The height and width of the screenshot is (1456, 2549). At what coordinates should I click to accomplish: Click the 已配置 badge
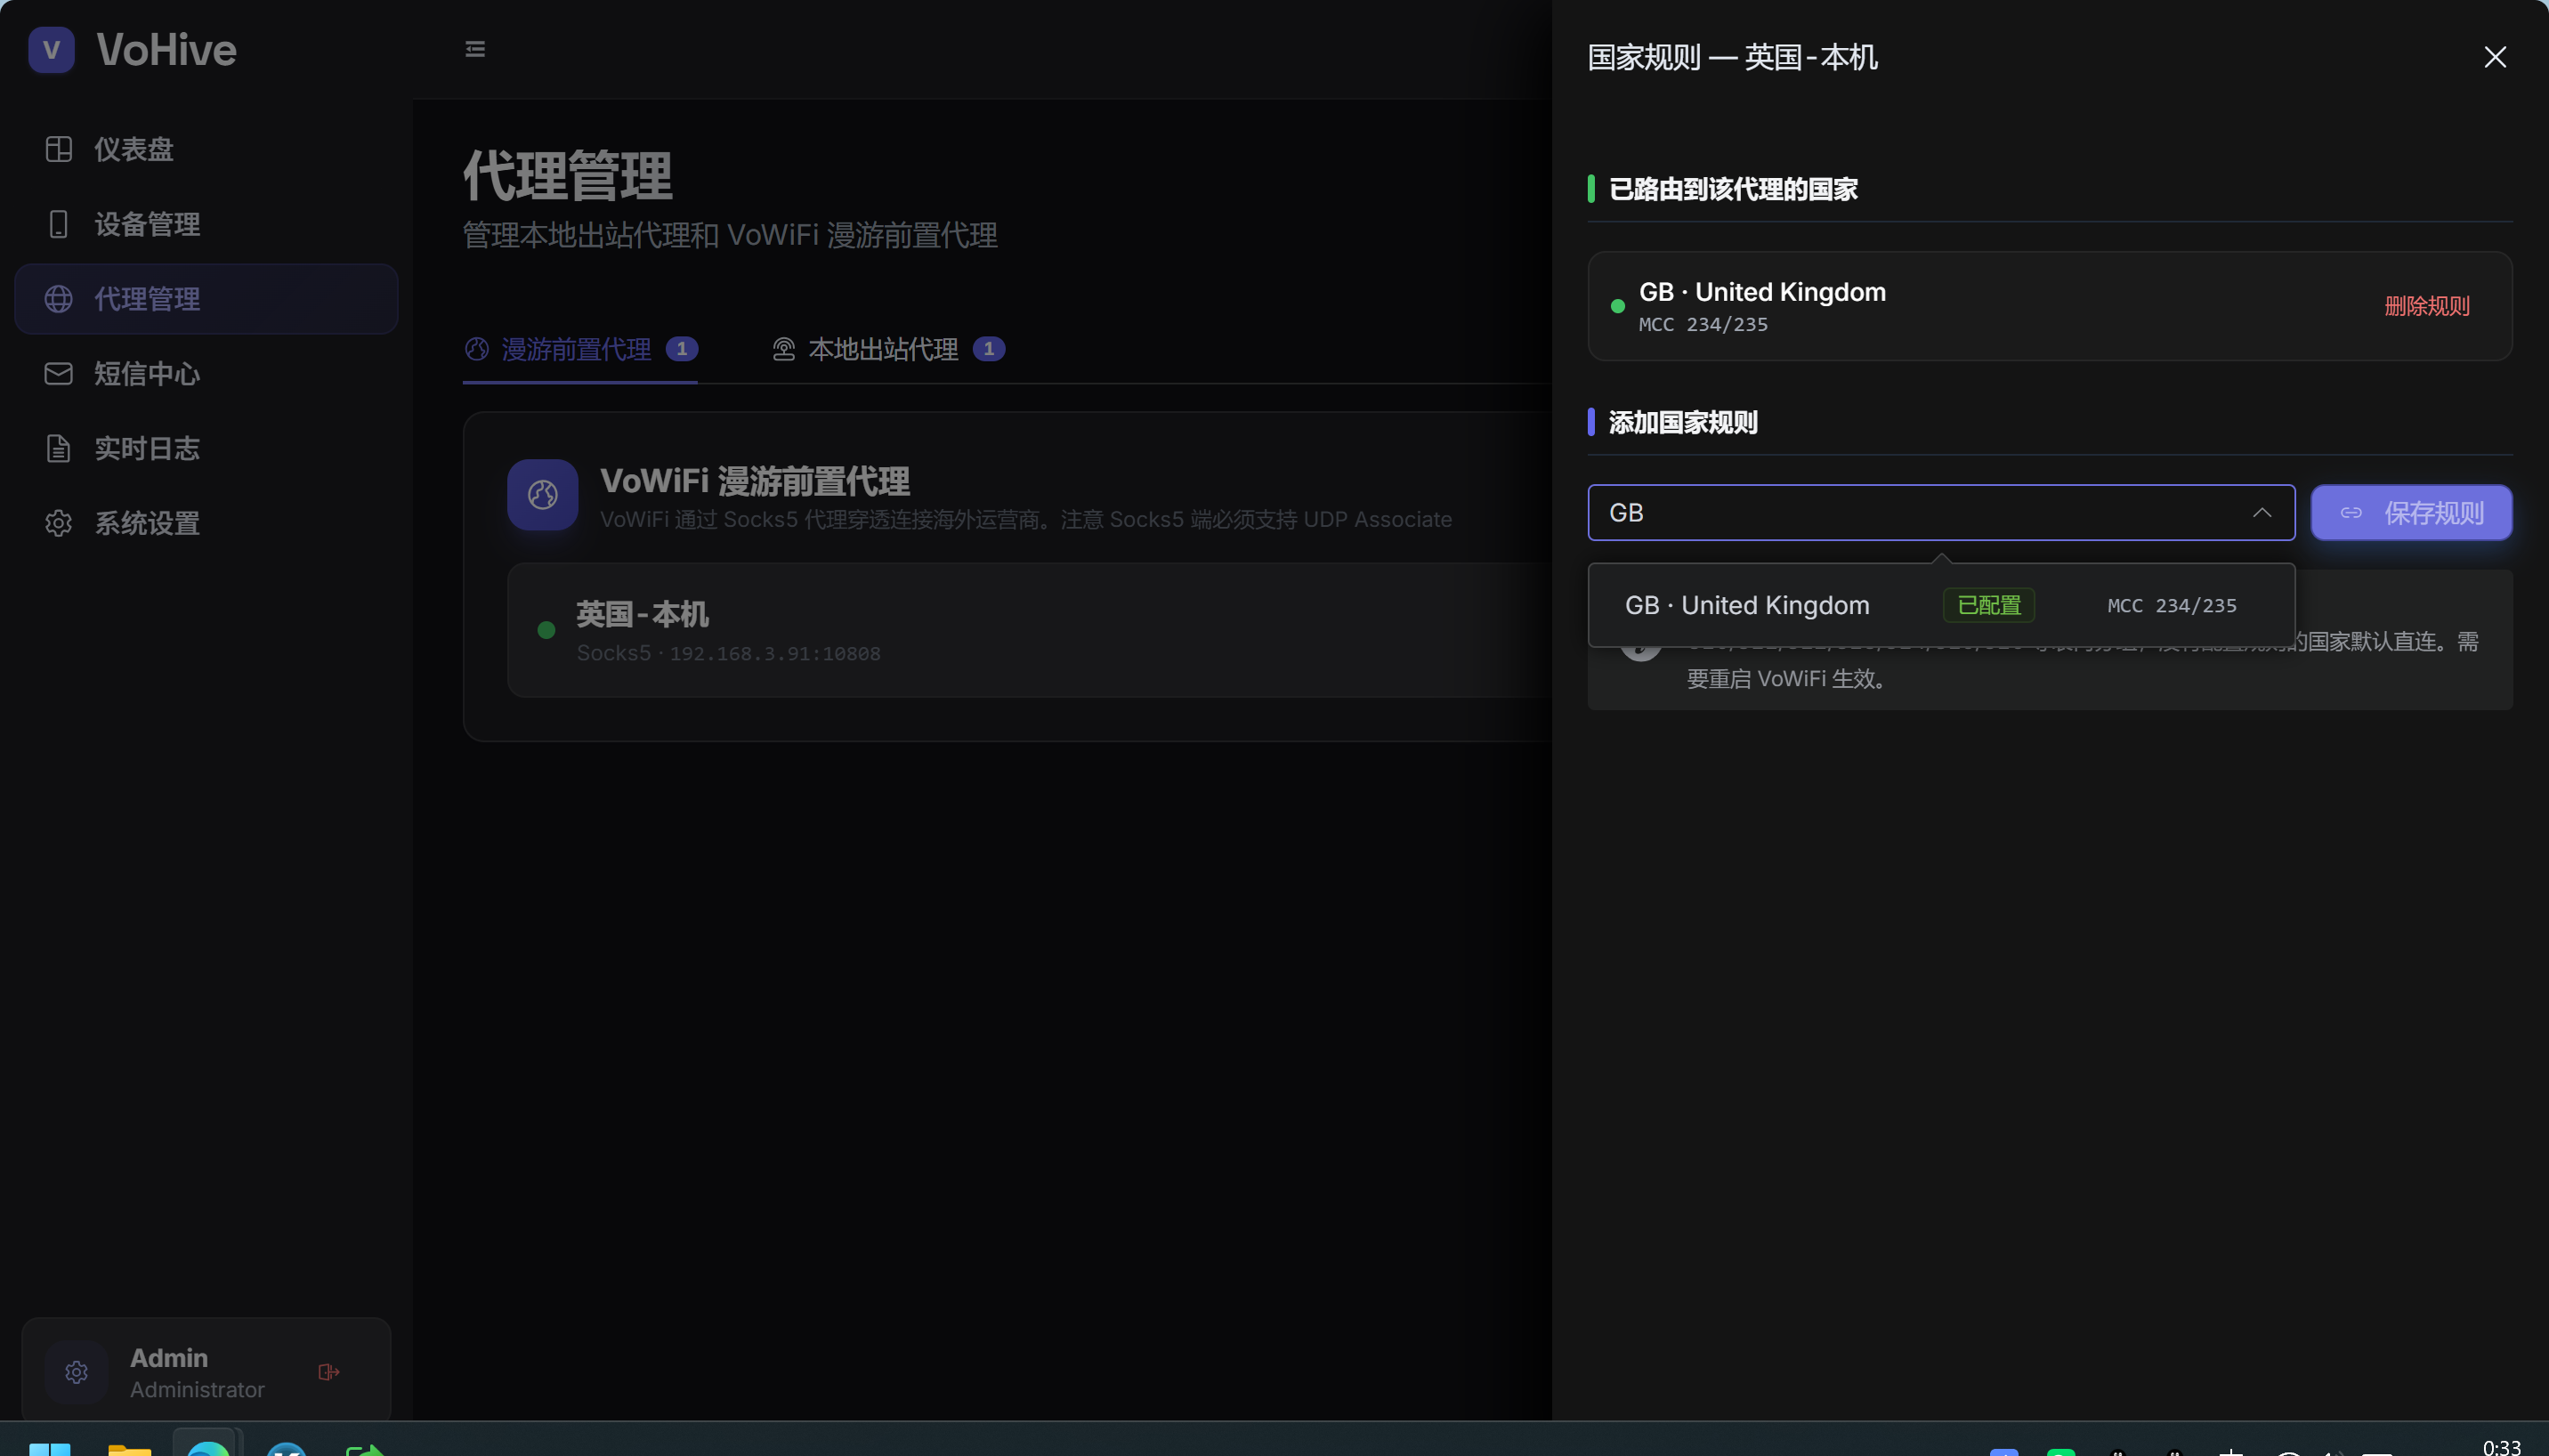pos(1988,606)
